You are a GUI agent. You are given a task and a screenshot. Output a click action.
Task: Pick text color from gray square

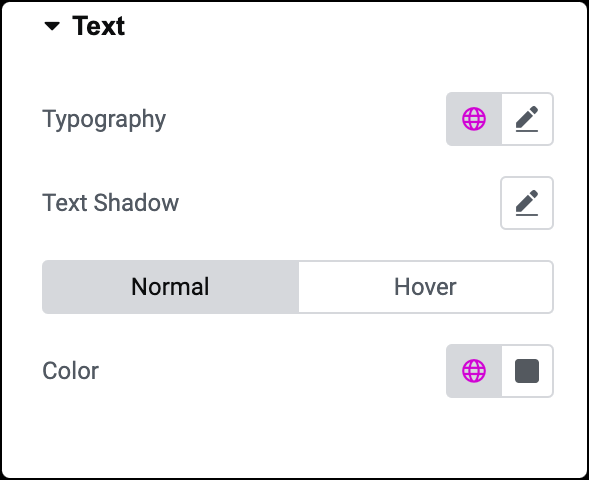(x=527, y=371)
